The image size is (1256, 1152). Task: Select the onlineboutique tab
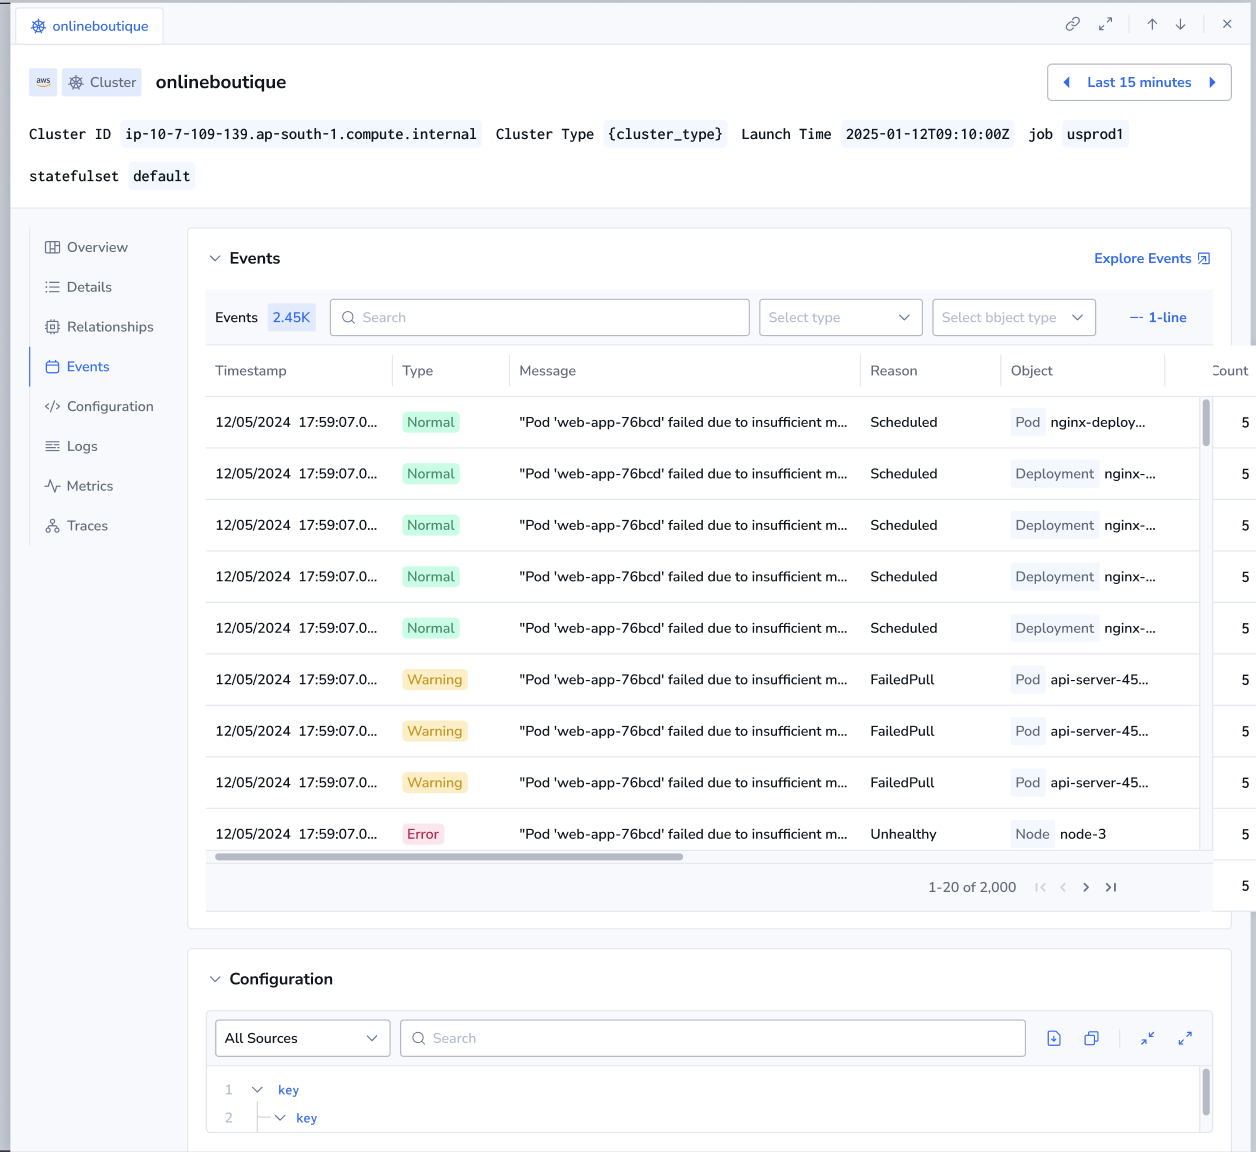click(x=89, y=26)
